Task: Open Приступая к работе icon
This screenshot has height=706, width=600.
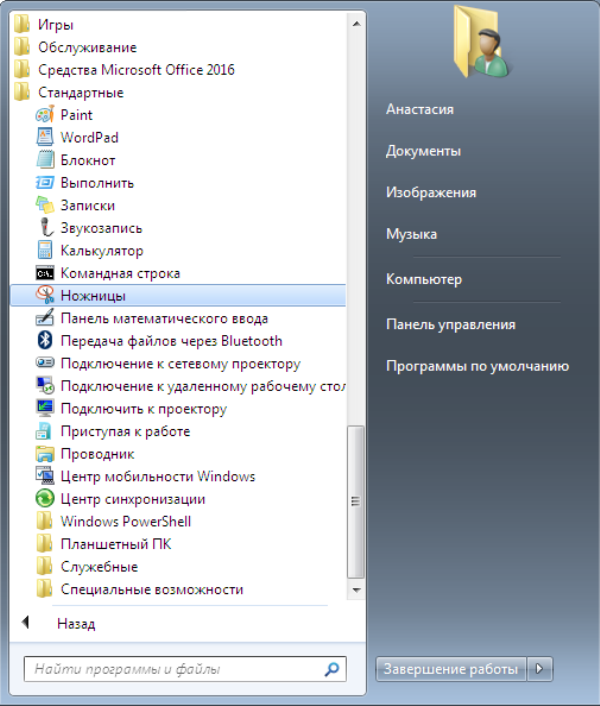Action: coord(44,431)
